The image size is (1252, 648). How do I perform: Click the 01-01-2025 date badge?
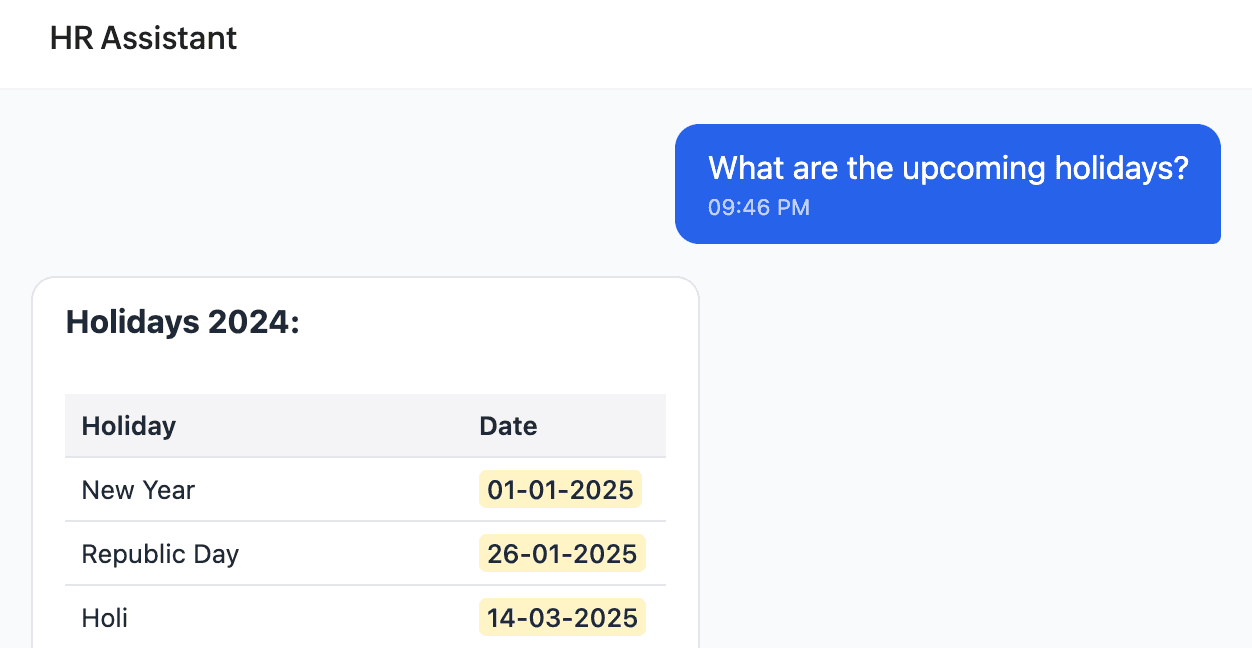(x=560, y=490)
